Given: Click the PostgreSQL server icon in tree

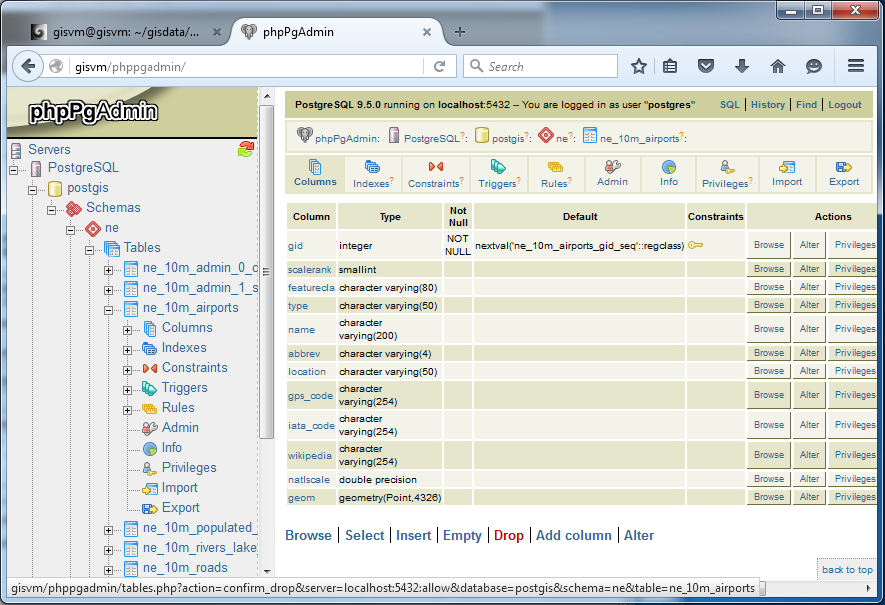Looking at the screenshot, I should pyautogui.click(x=36, y=168).
